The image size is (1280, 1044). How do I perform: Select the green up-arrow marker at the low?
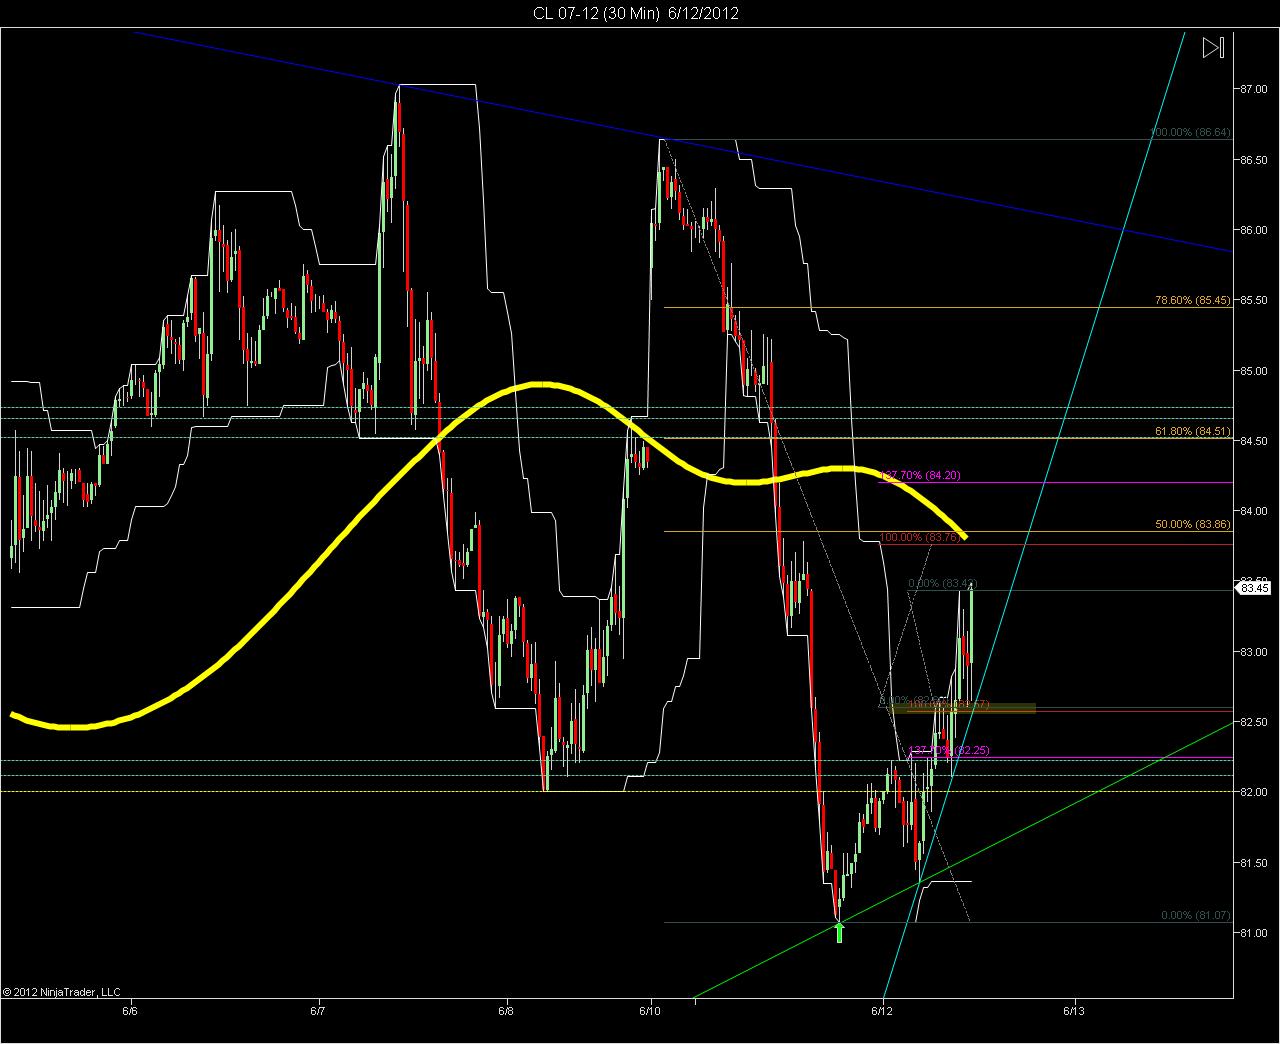840,932
